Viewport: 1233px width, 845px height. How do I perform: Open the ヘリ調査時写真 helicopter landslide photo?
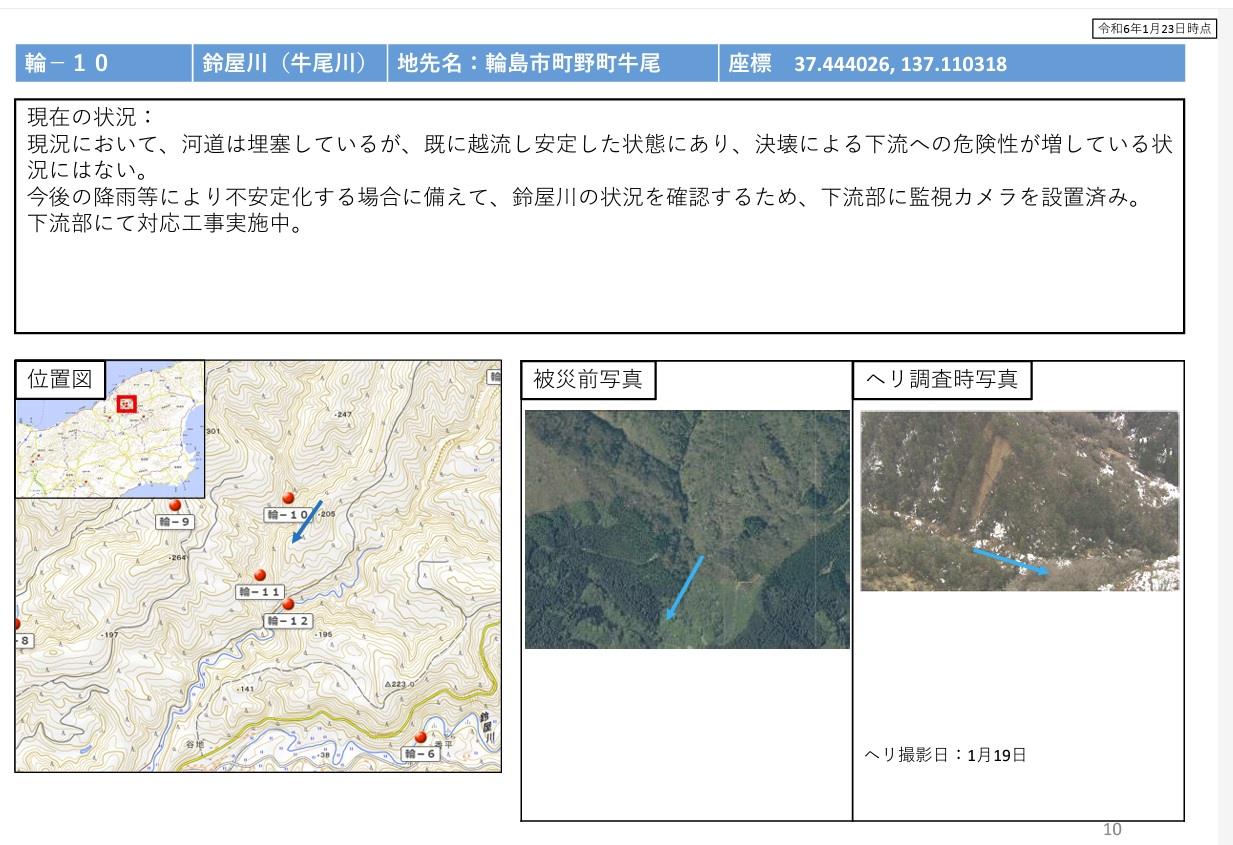(1020, 500)
